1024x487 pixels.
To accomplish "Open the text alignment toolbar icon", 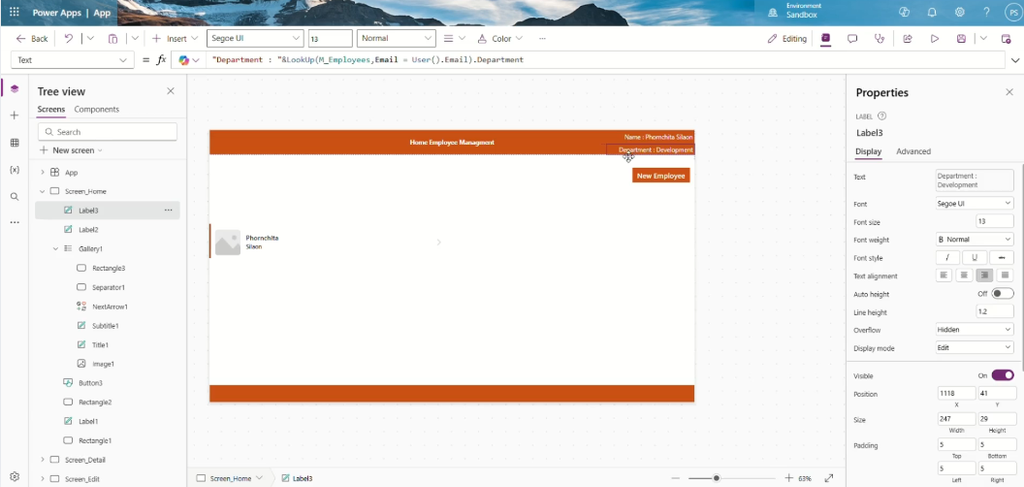I will tap(449, 39).
